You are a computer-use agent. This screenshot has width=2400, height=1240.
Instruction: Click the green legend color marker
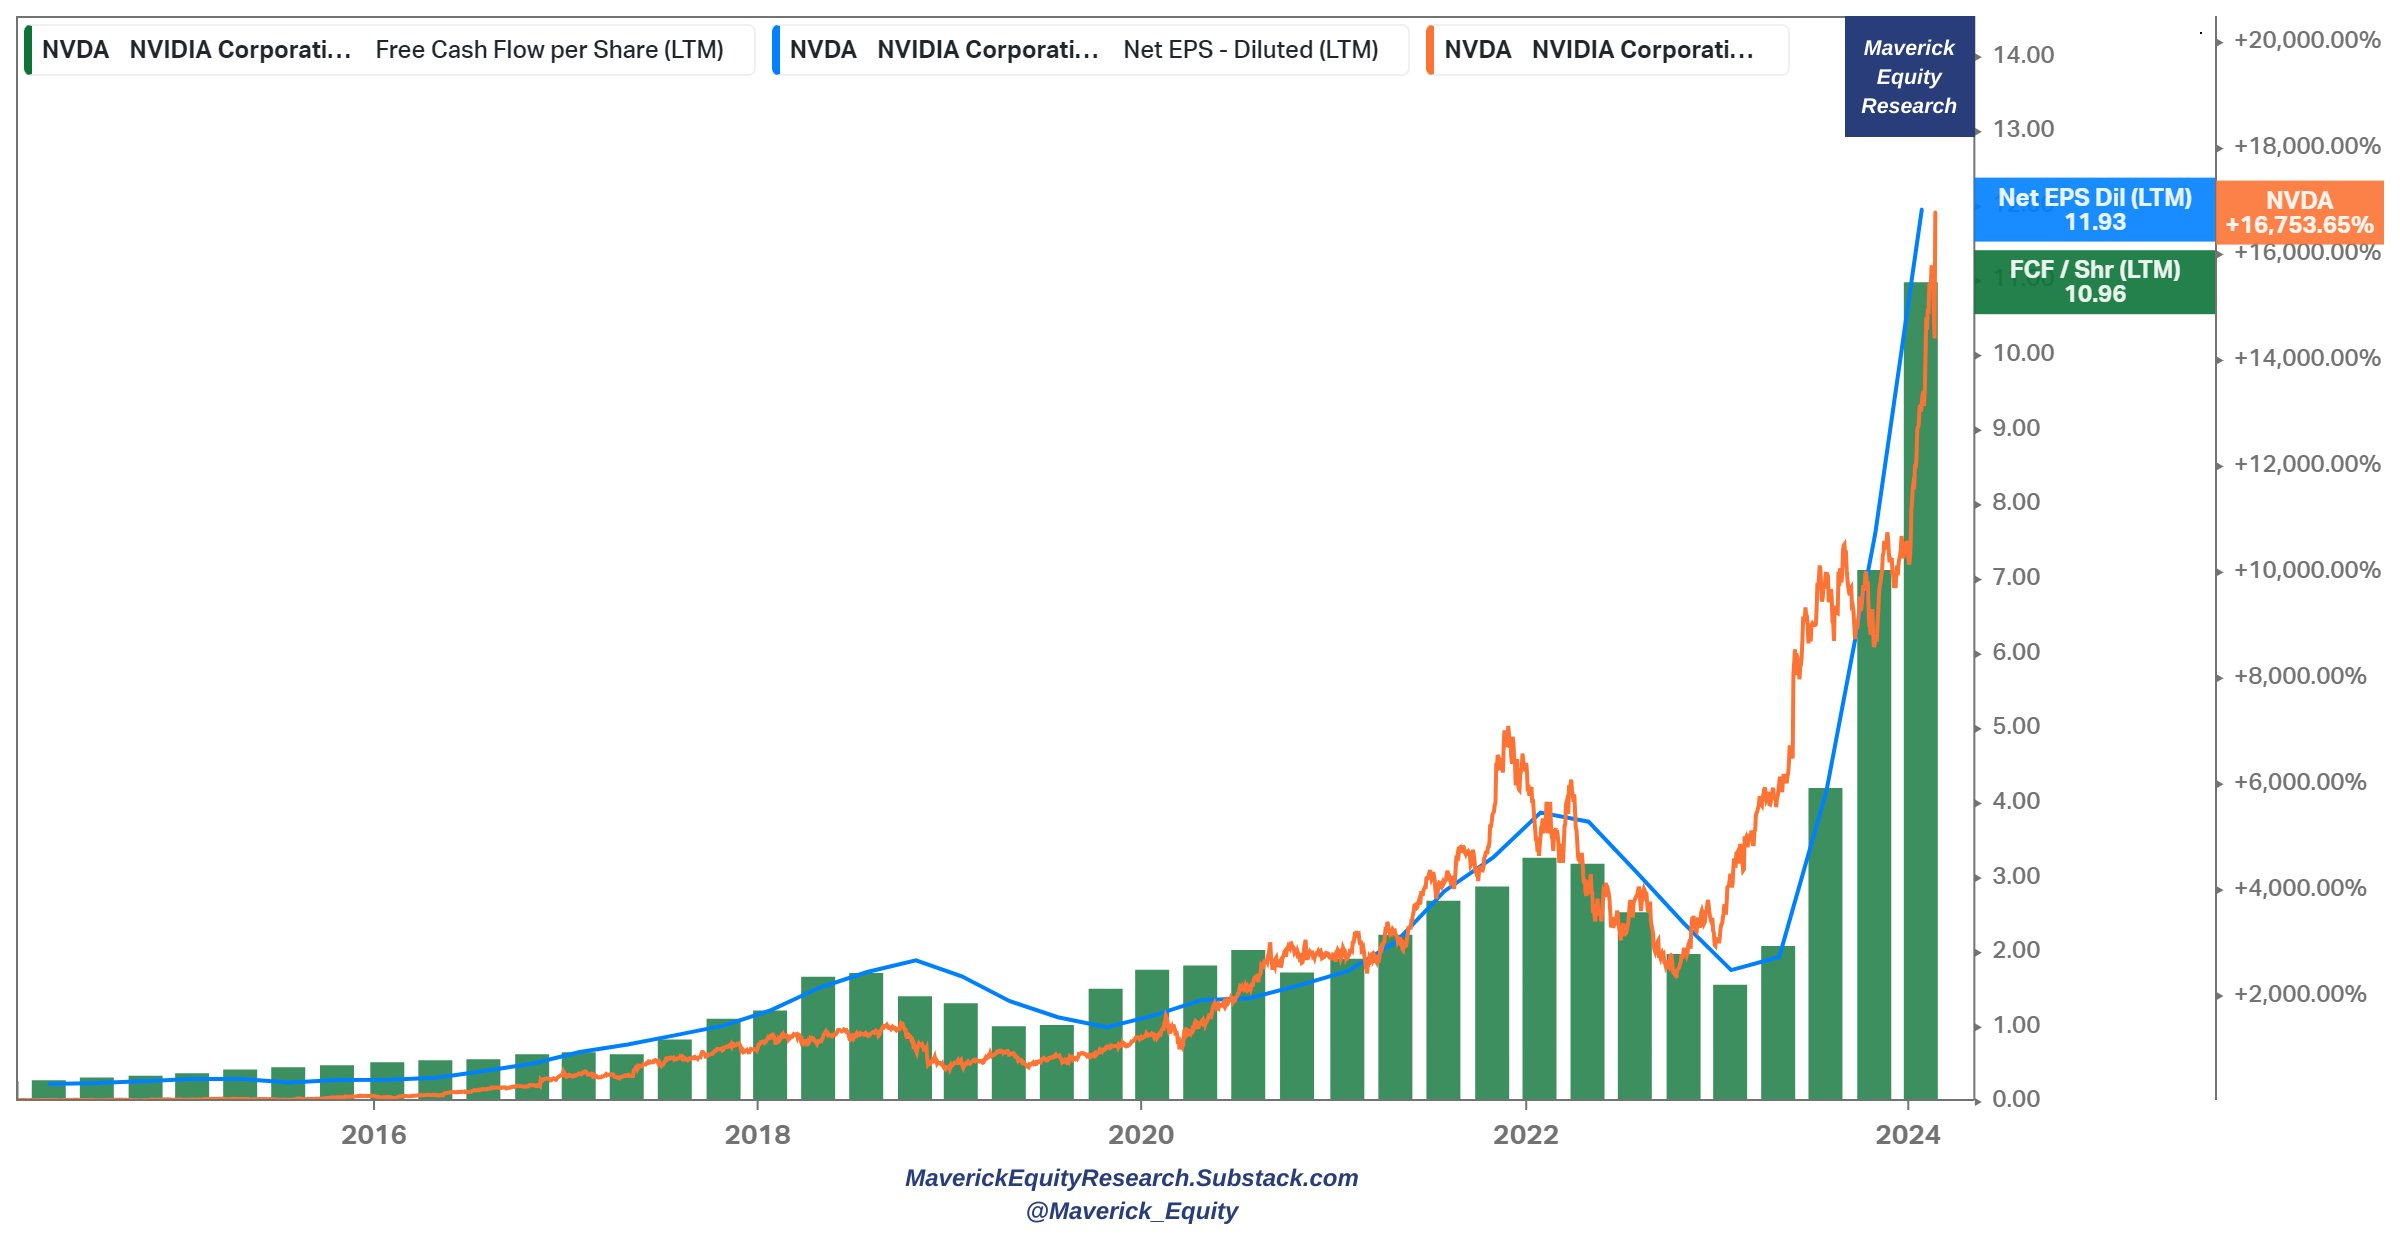point(29,50)
